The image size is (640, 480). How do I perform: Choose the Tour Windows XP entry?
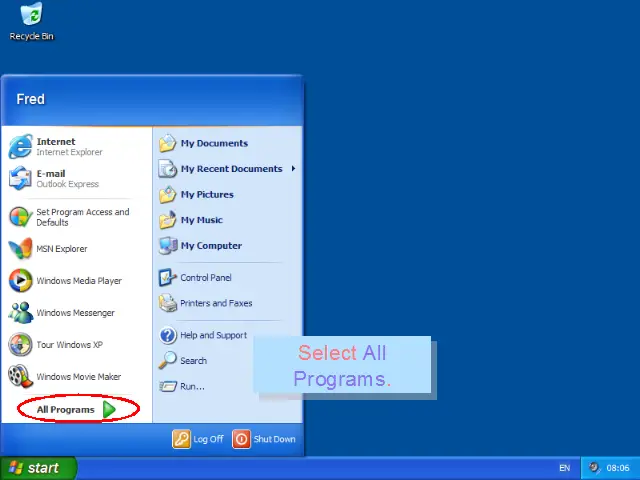point(69,345)
